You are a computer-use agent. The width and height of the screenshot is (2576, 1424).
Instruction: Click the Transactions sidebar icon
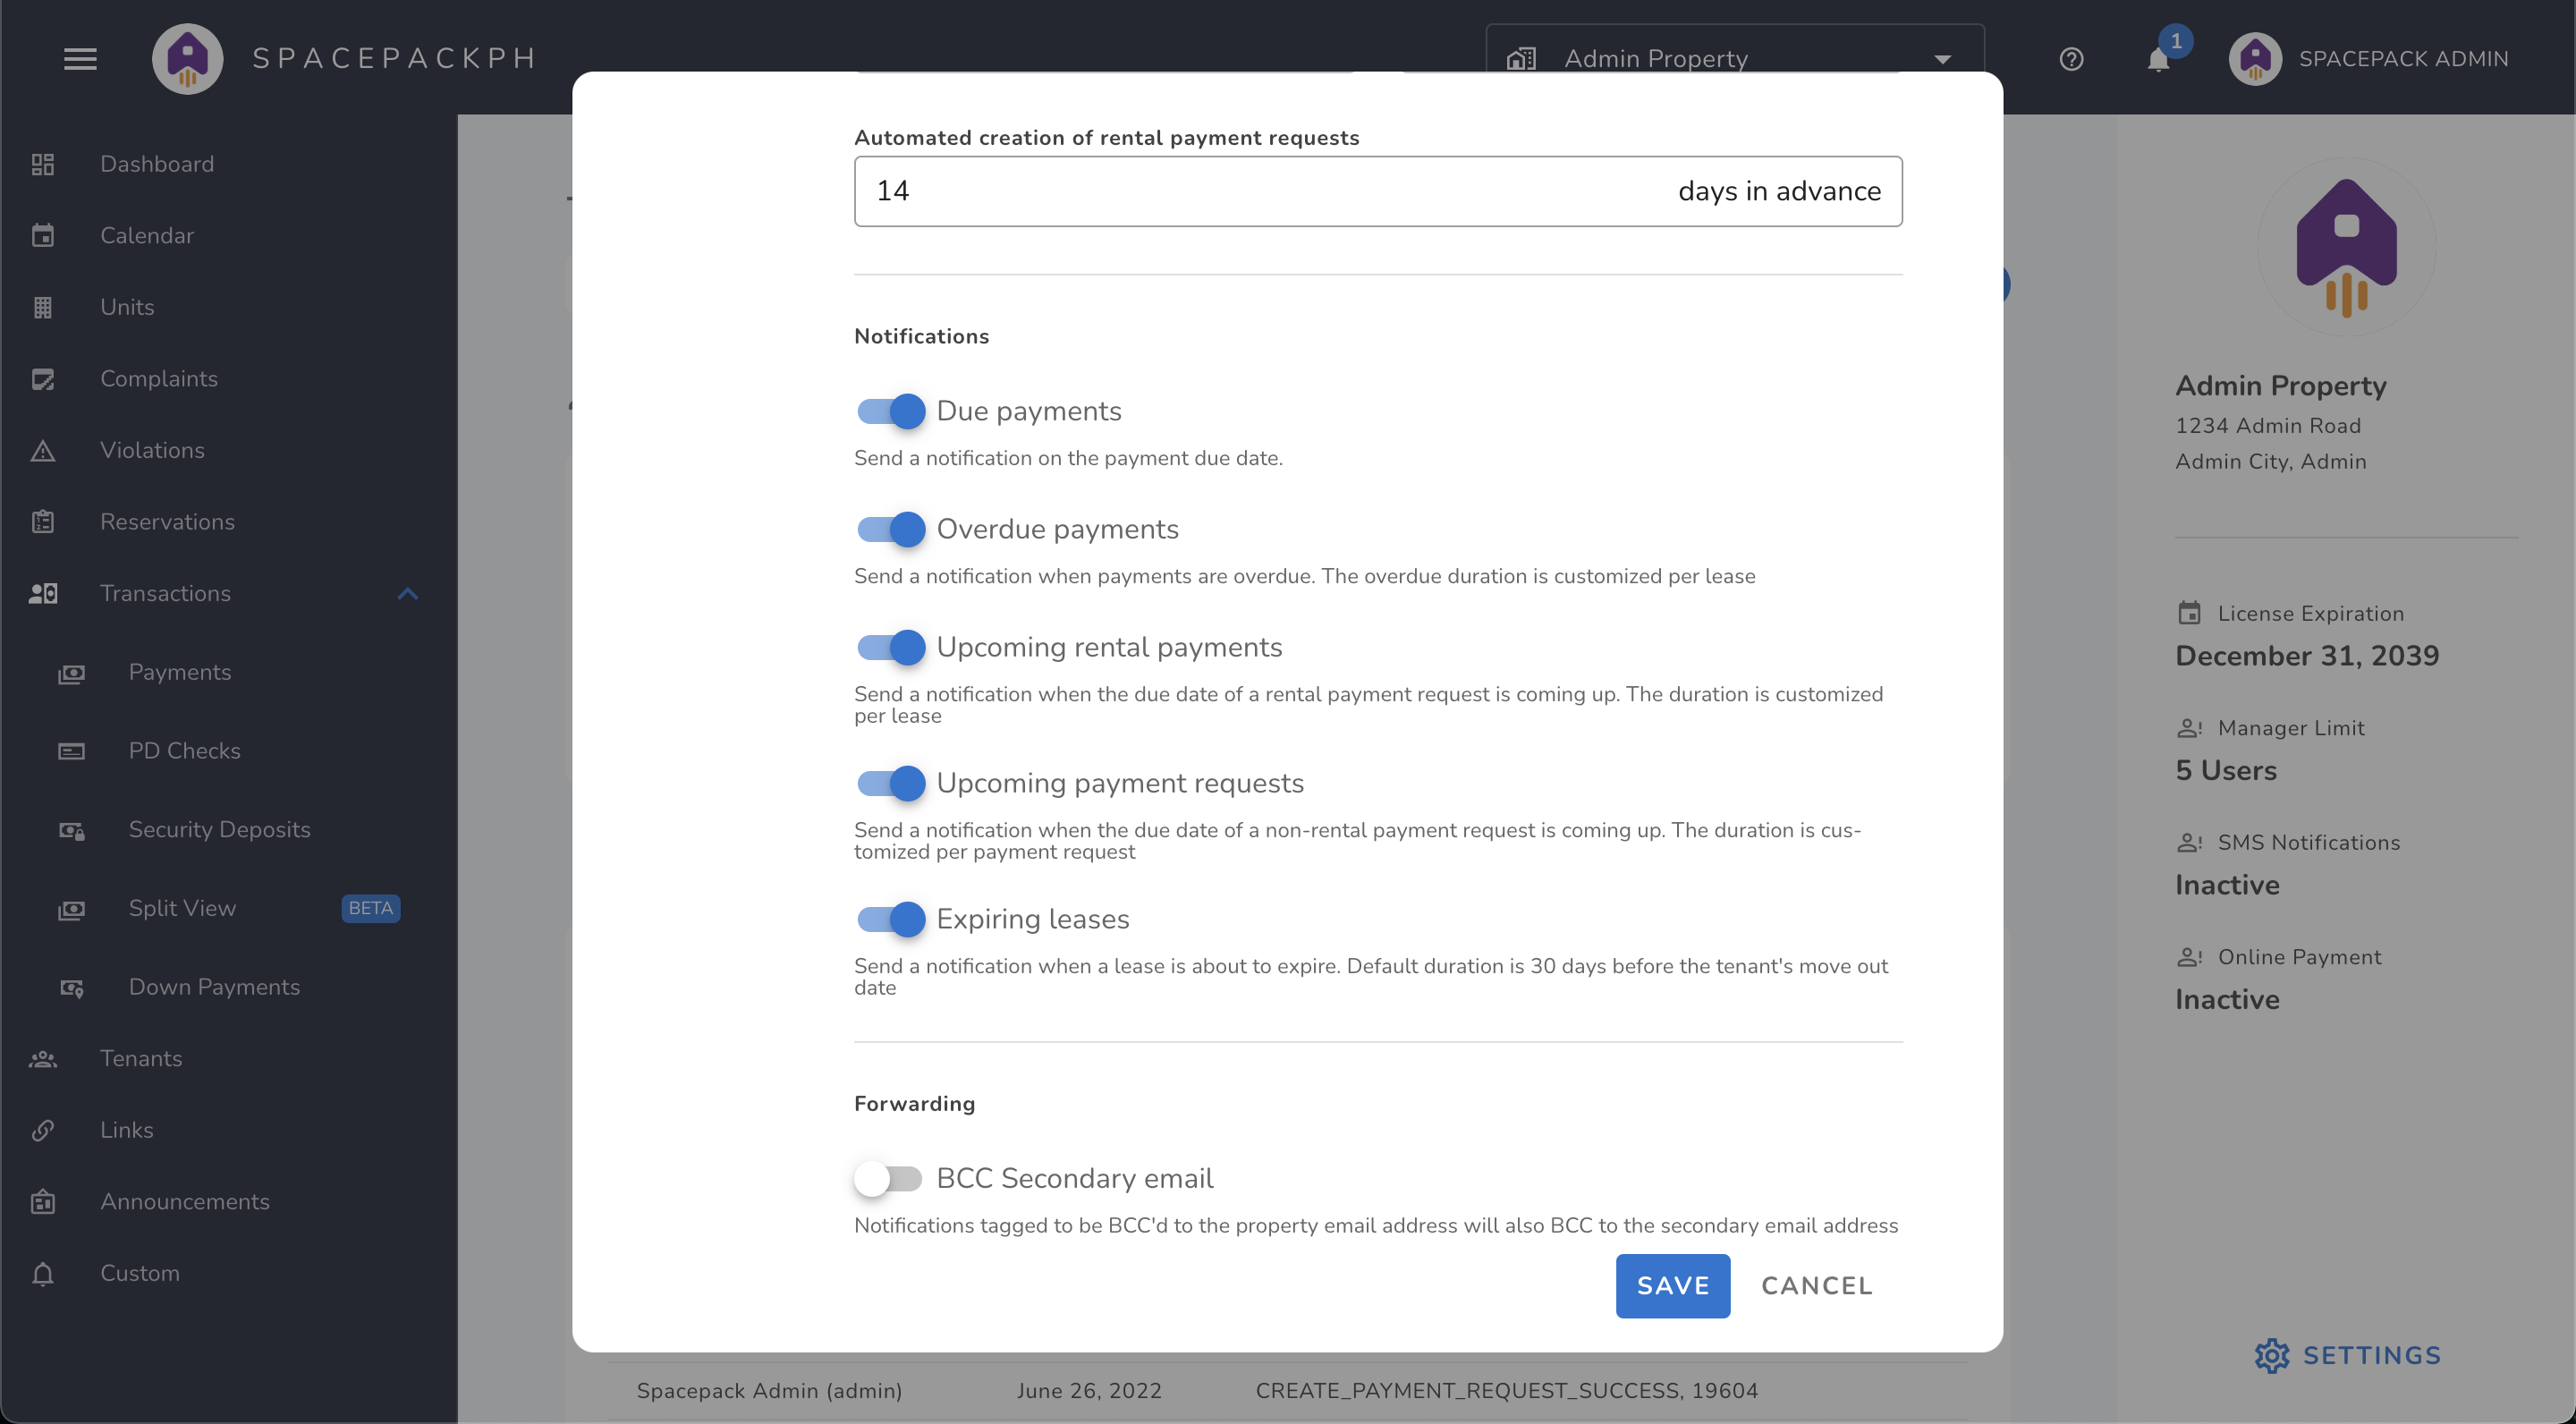(x=46, y=593)
